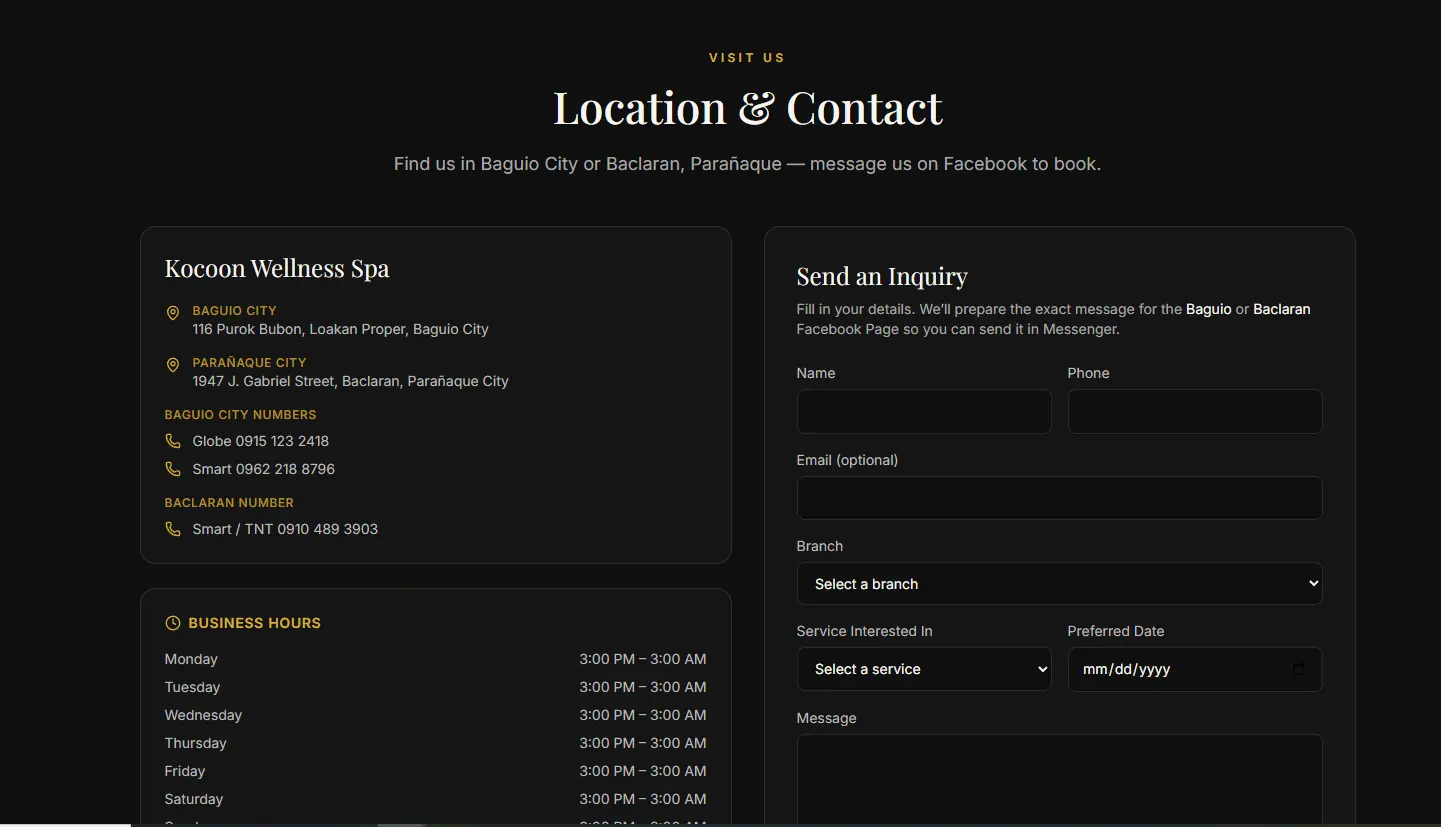1441x827 pixels.
Task: Click the Globe 0915 123 2418 number
Action: [x=261, y=441]
